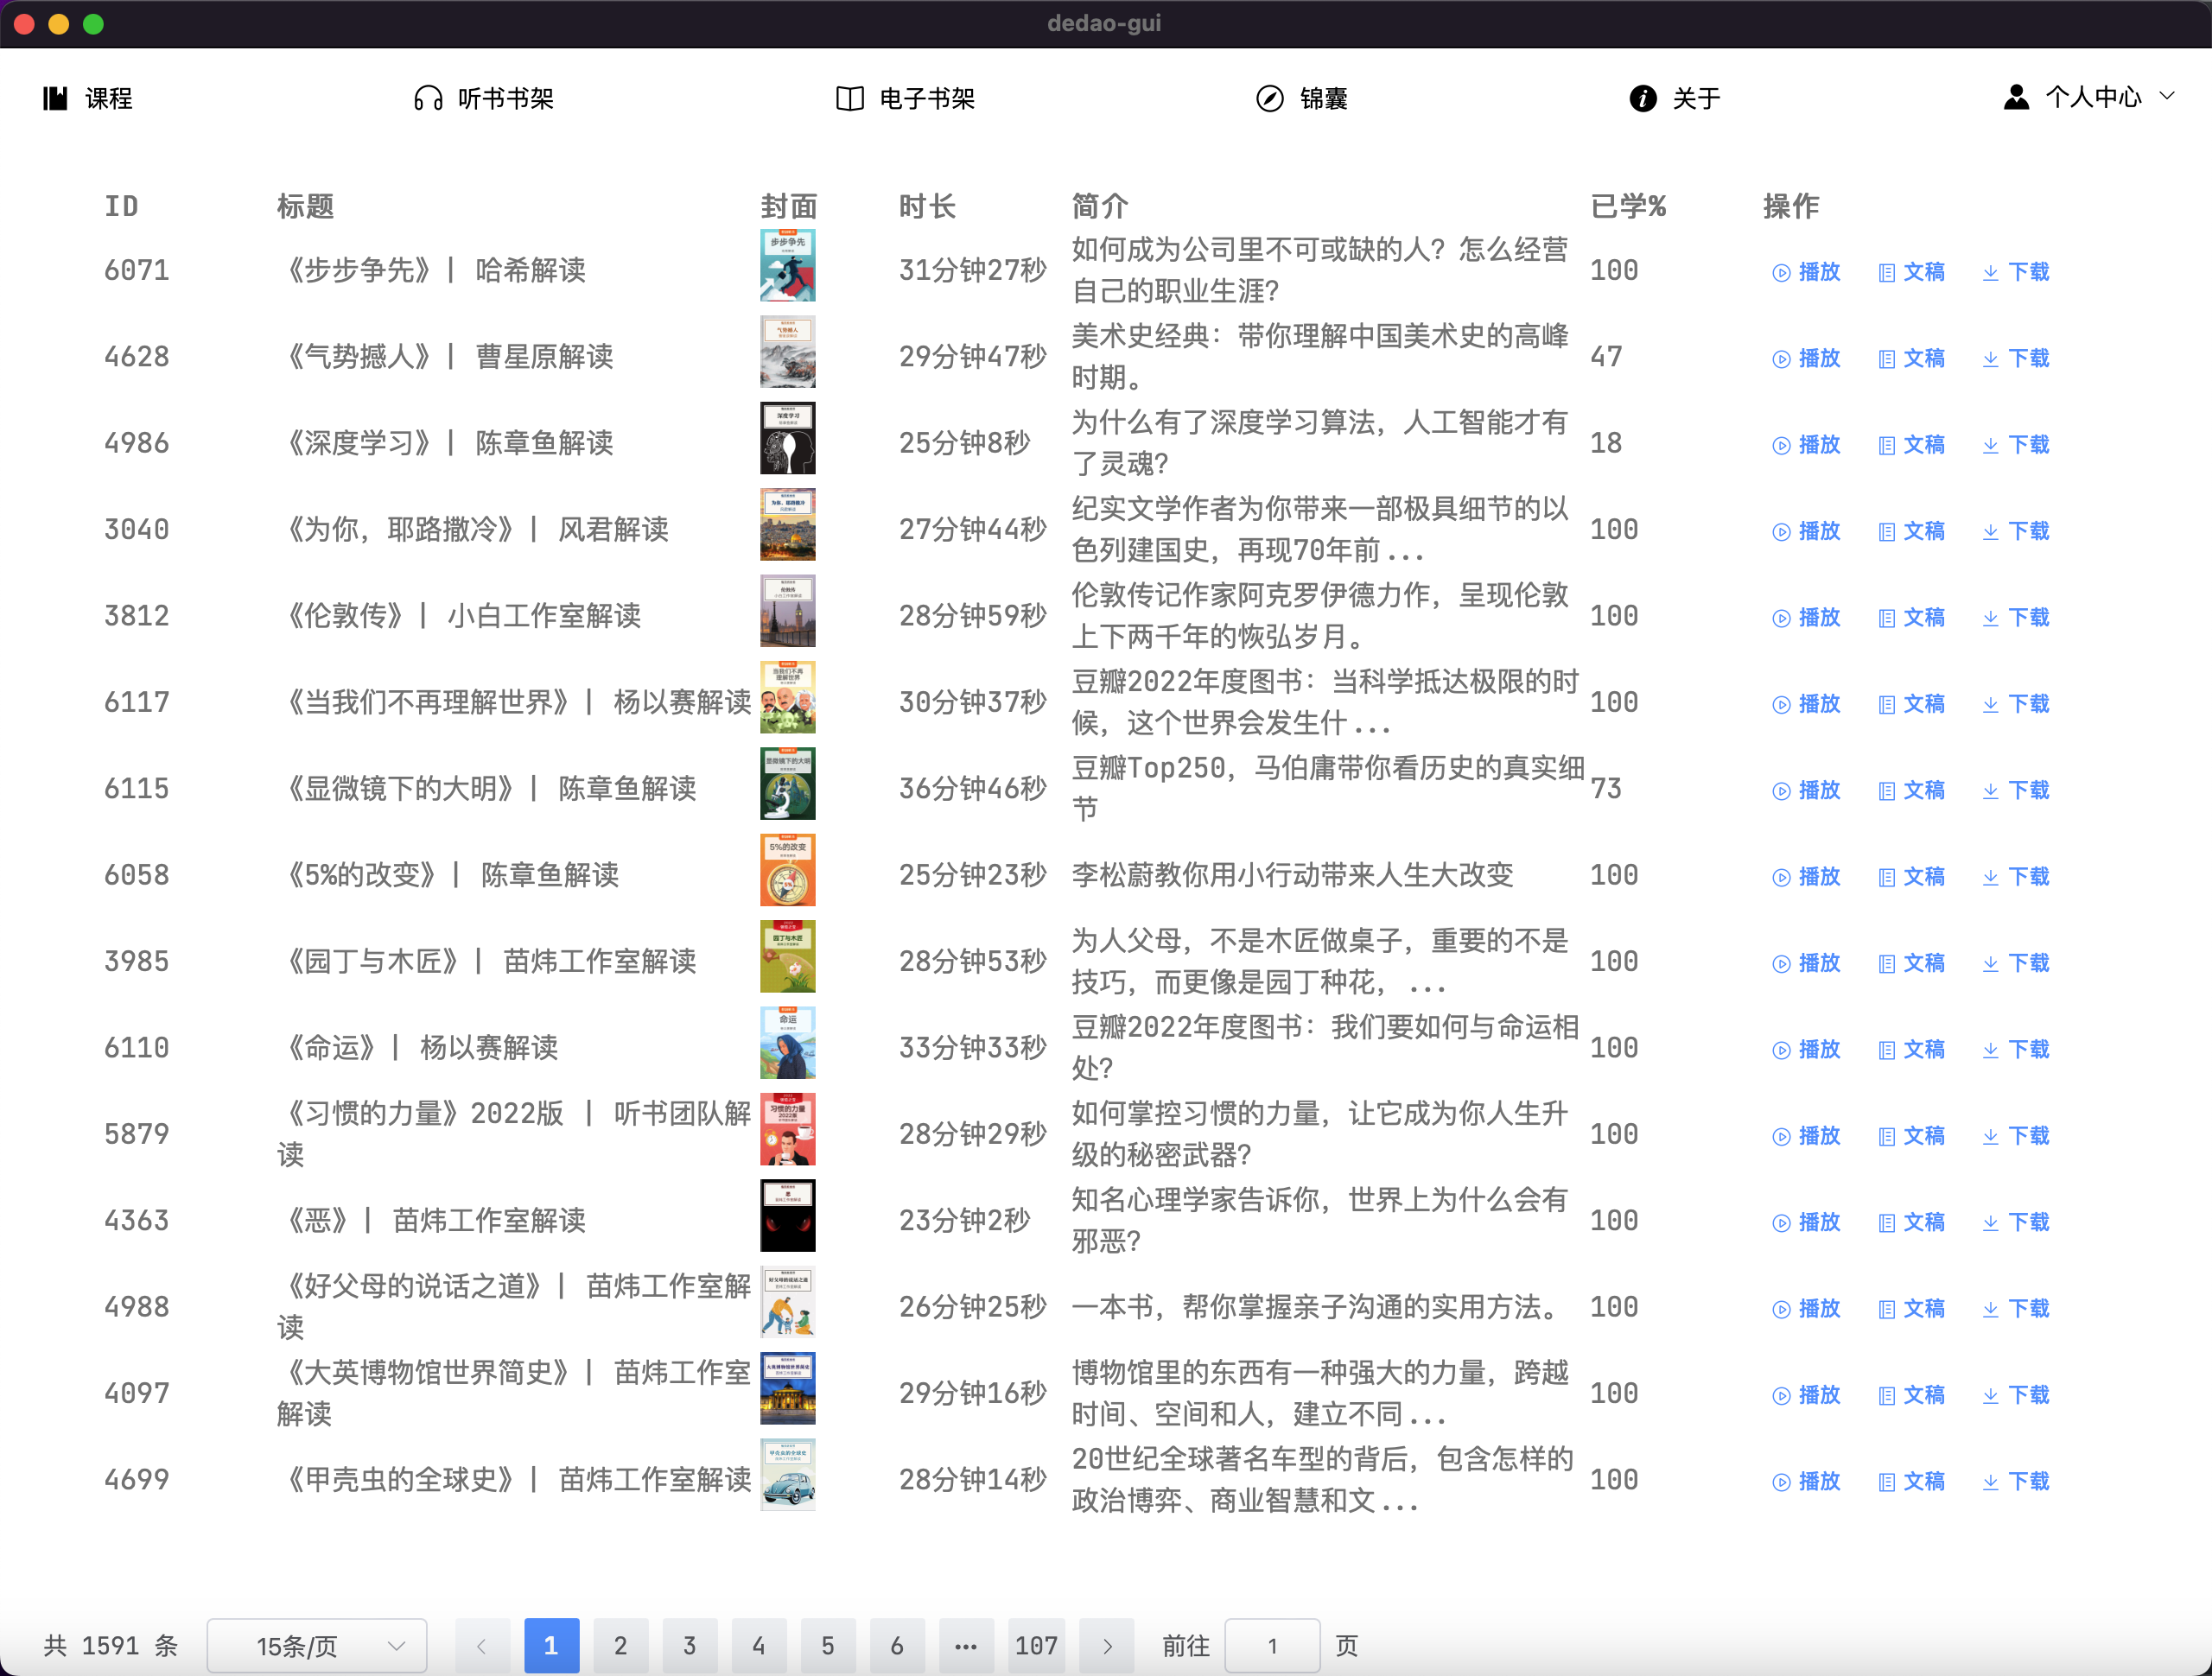Download 《甲壳虫的全球史》 audiobook
This screenshot has width=2212, height=1676.
2015,1481
